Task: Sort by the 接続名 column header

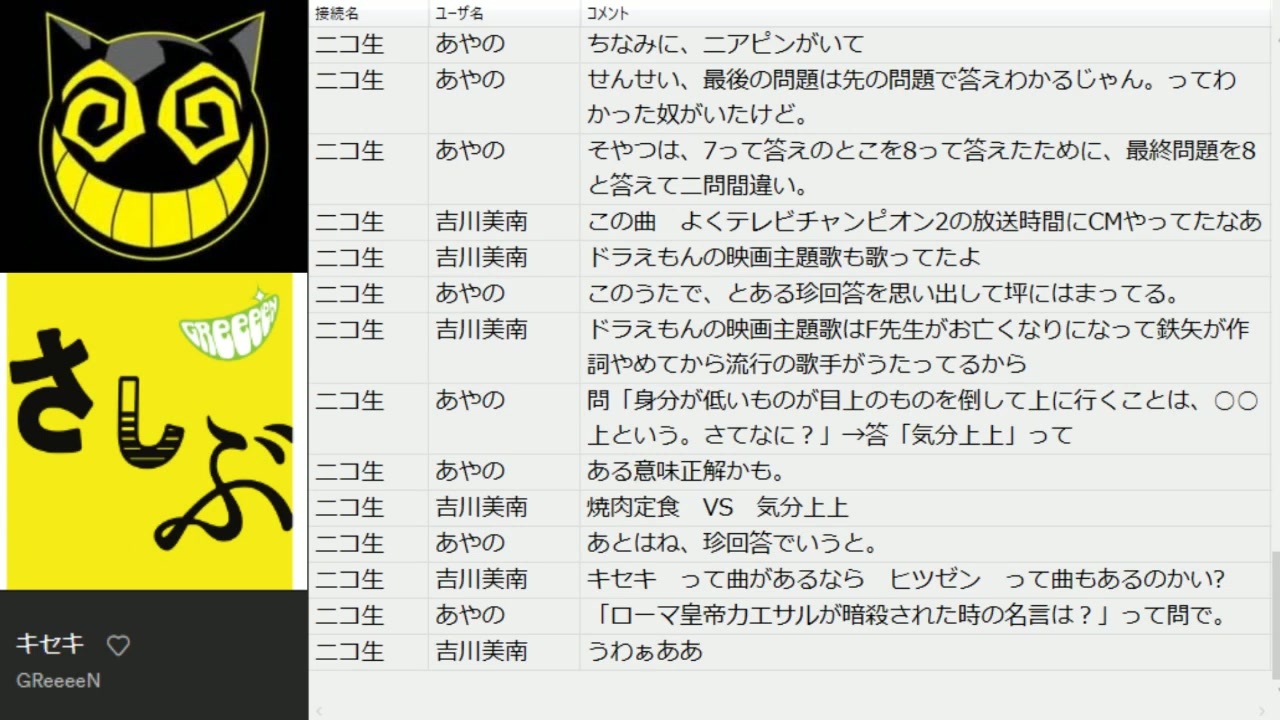Action: [x=337, y=14]
